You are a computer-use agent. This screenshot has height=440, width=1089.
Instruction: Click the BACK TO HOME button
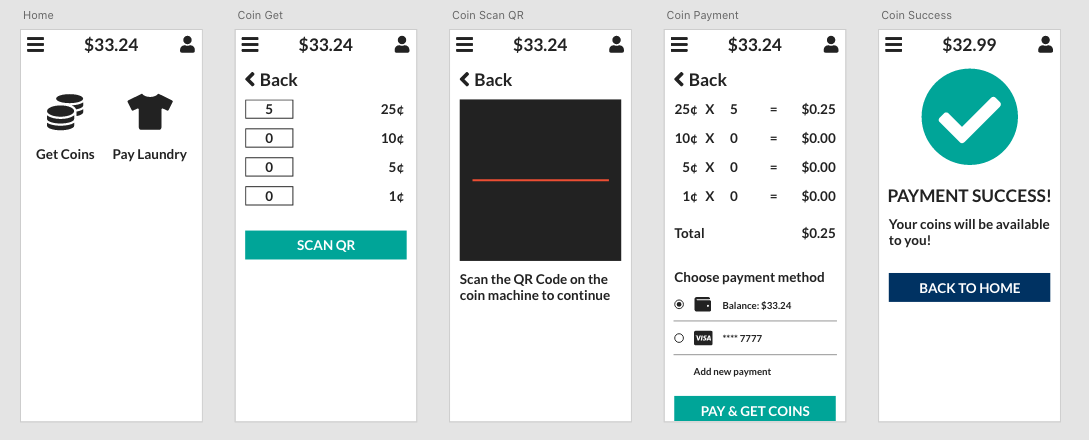[x=969, y=288]
